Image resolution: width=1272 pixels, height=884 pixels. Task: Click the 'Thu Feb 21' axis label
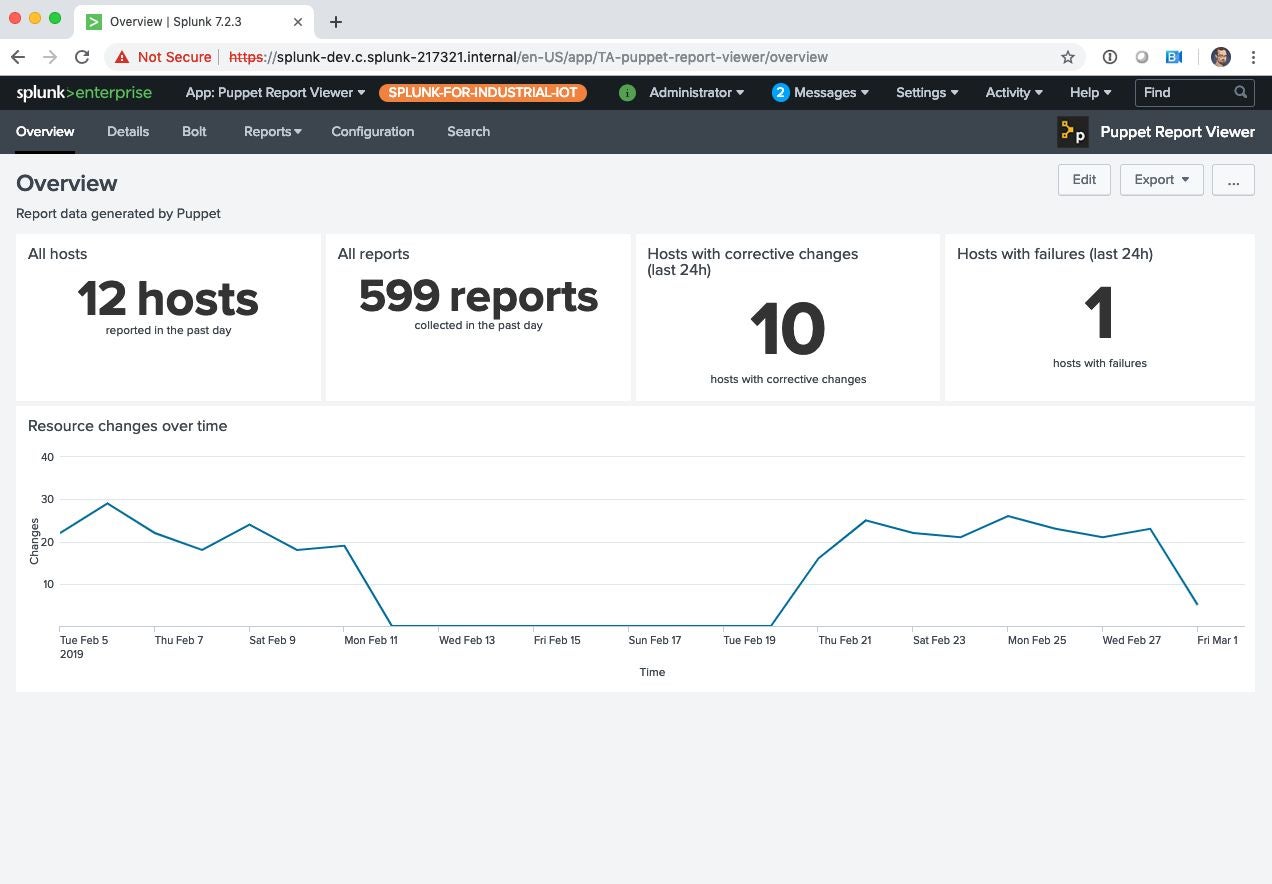tap(845, 640)
